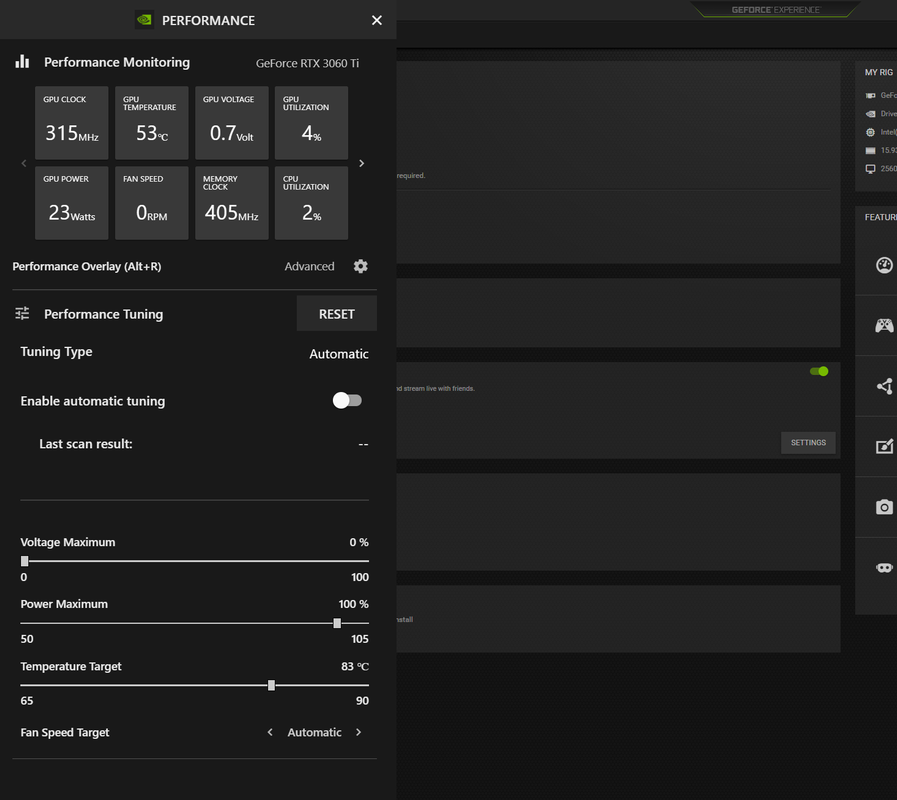Click the Power Maximum slider handle
The image size is (897, 800).
(x=337, y=623)
